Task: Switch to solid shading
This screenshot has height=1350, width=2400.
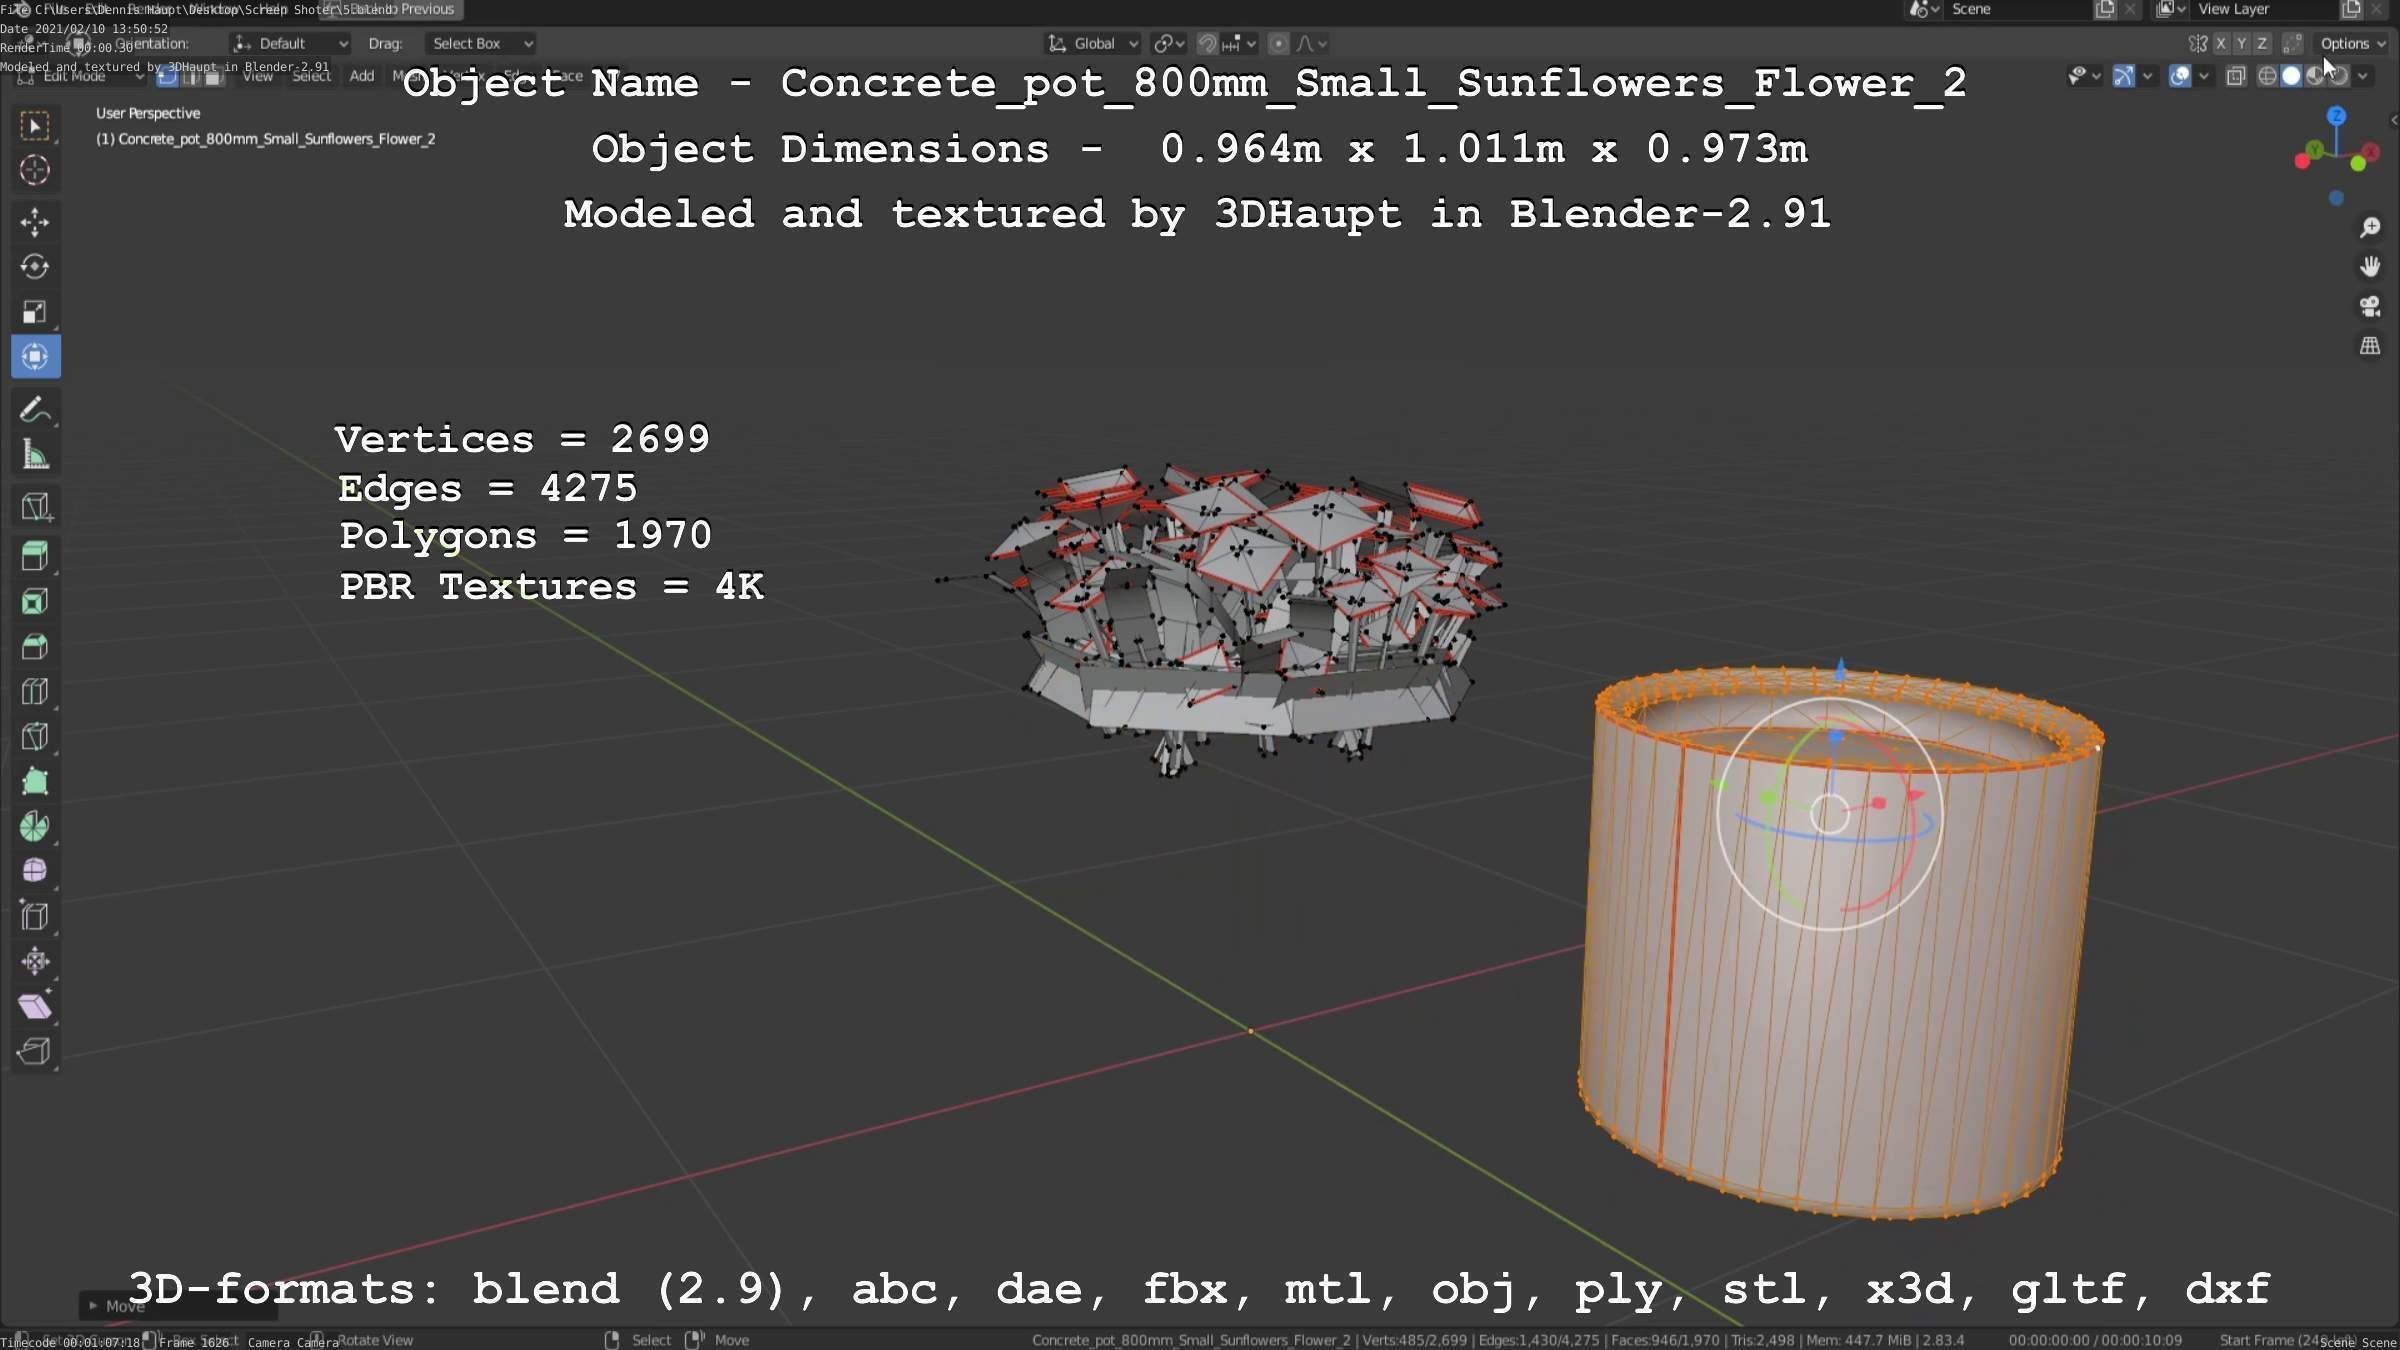Action: pyautogui.click(x=2291, y=76)
